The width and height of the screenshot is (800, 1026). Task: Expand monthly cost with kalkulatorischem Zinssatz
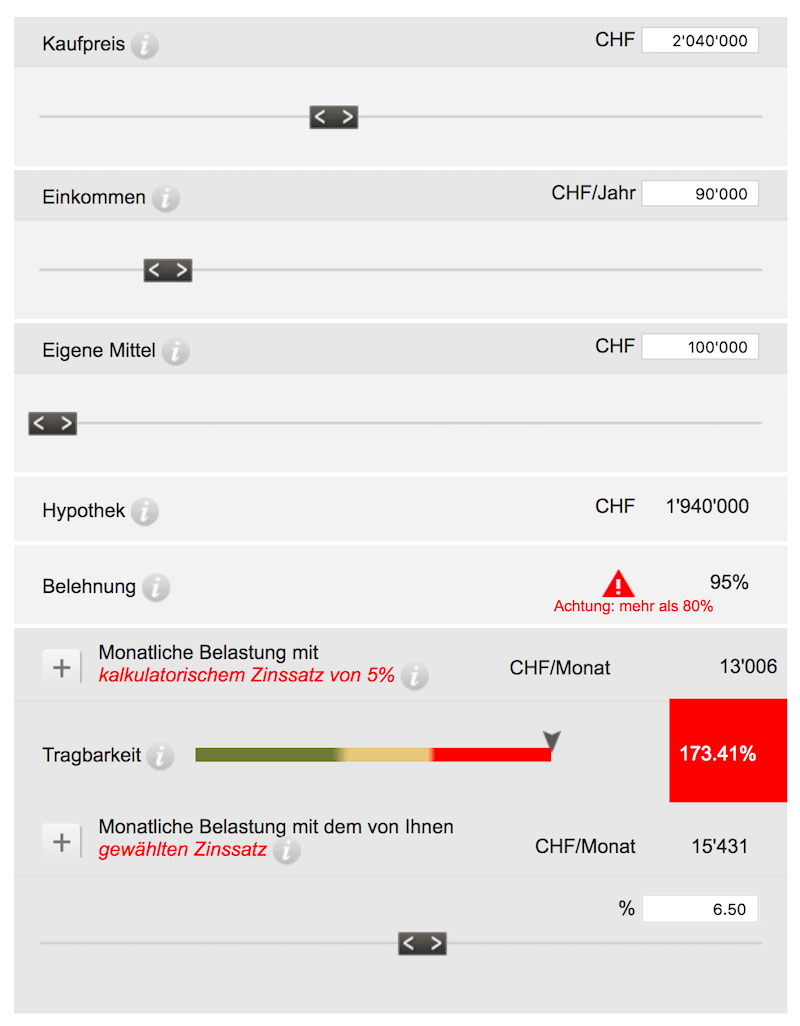click(61, 667)
